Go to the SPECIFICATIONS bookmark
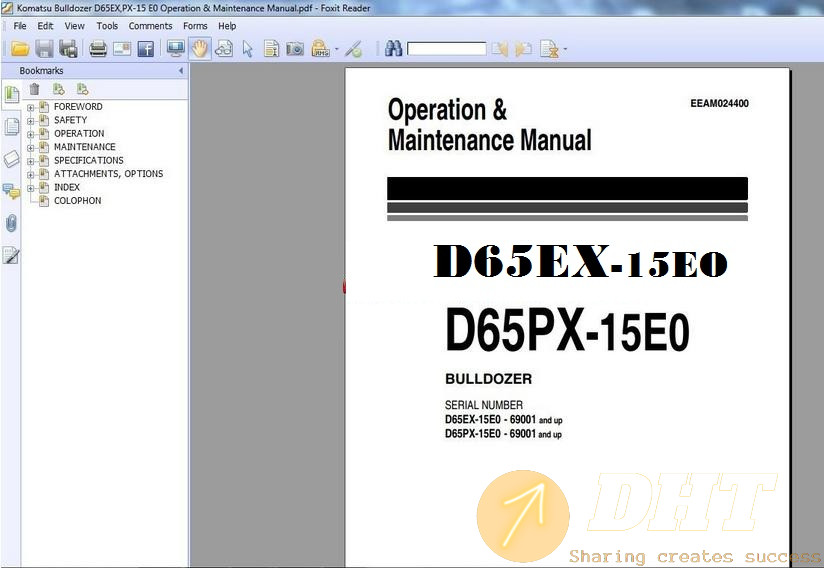 (89, 160)
